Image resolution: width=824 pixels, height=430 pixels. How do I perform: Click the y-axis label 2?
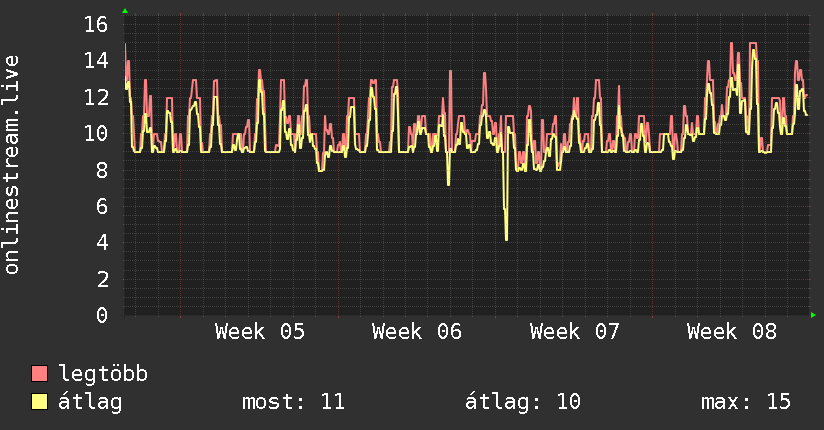(x=102, y=279)
